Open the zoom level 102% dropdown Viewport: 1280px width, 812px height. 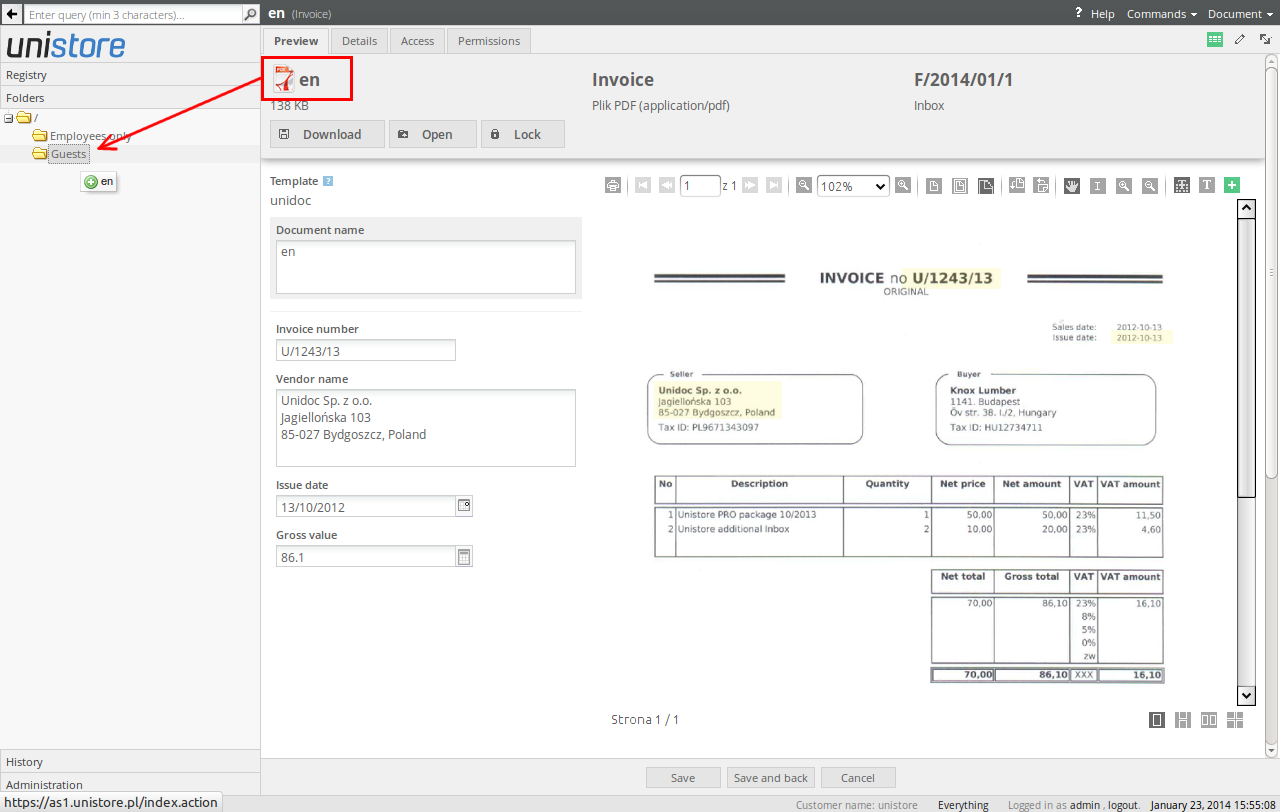[x=853, y=186]
